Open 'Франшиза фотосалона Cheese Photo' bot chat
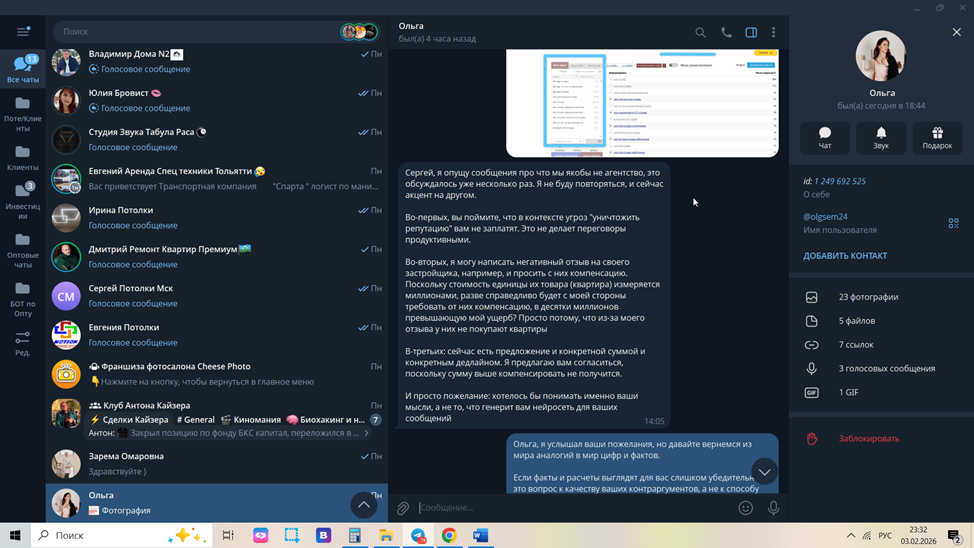This screenshot has width=974, height=548. pyautogui.click(x=217, y=374)
